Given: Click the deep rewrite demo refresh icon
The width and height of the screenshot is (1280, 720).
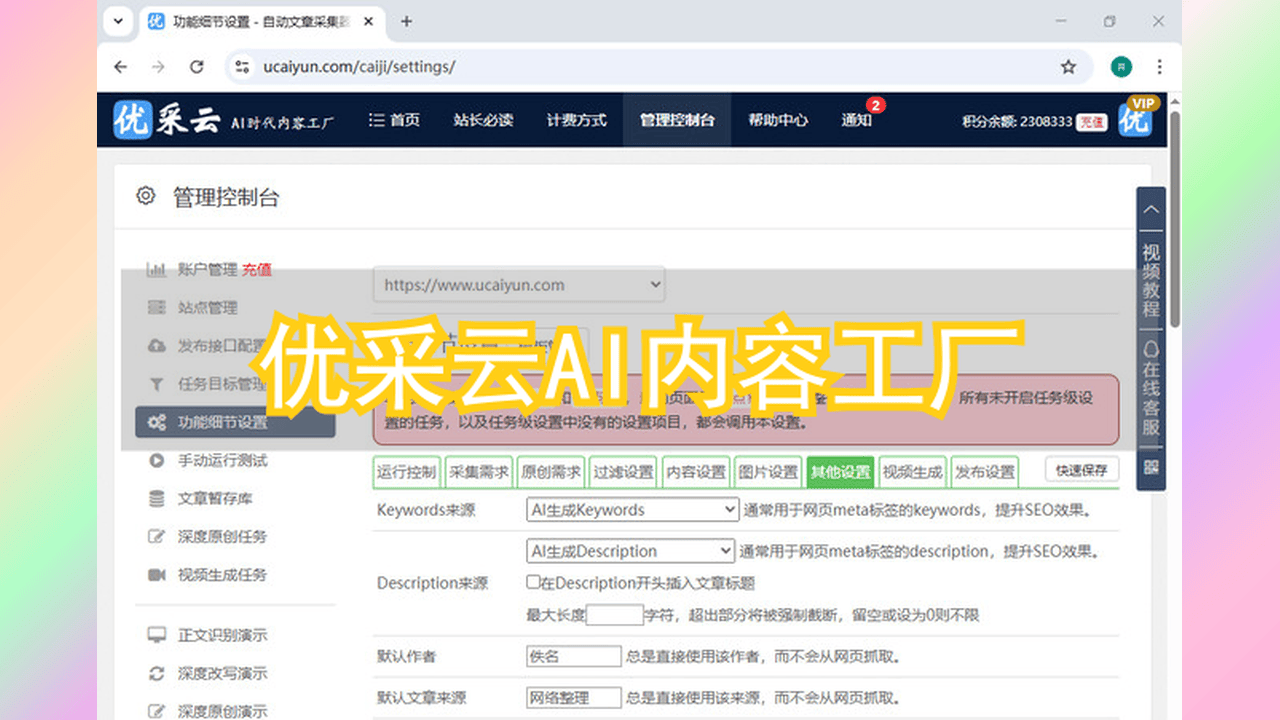Looking at the screenshot, I should (156, 673).
